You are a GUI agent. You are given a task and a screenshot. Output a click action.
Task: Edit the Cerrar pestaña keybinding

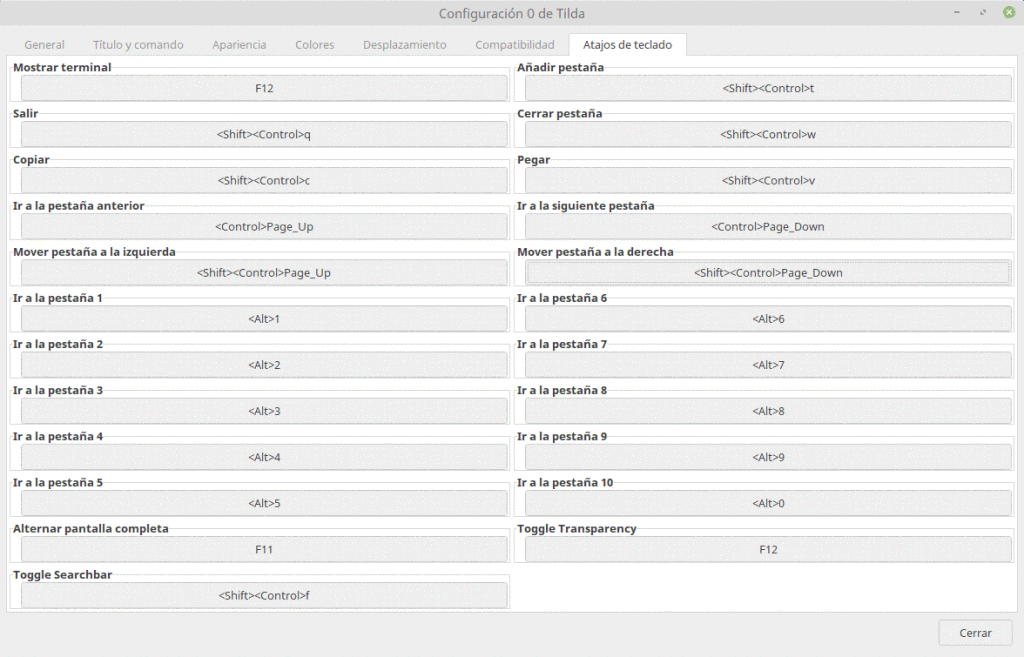click(x=767, y=134)
